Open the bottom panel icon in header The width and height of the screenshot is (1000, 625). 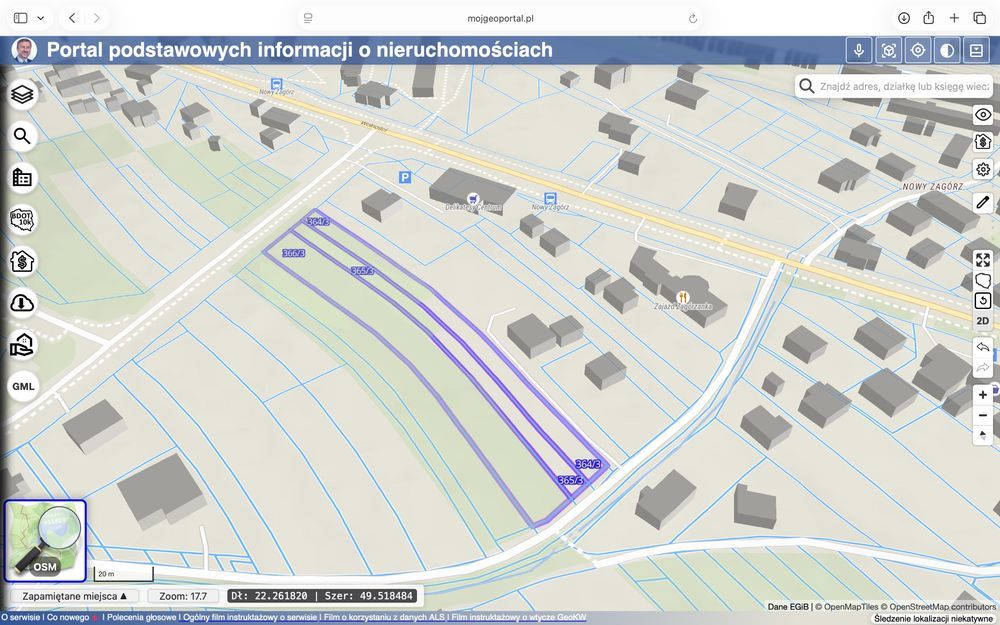tap(976, 50)
